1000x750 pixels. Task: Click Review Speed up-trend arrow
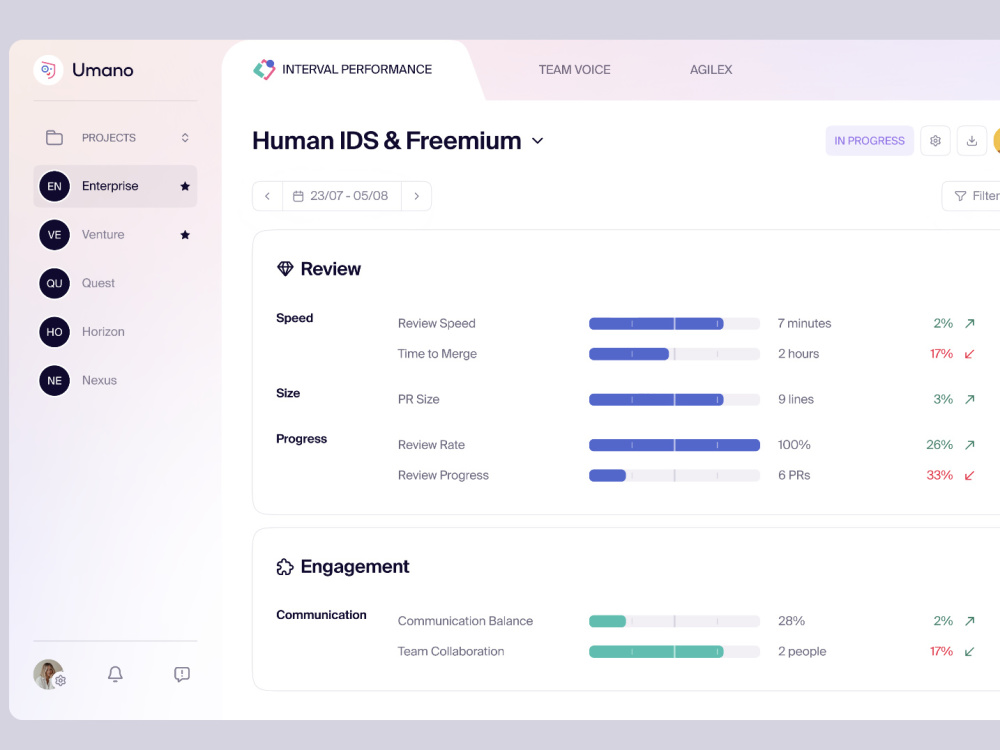pos(969,323)
